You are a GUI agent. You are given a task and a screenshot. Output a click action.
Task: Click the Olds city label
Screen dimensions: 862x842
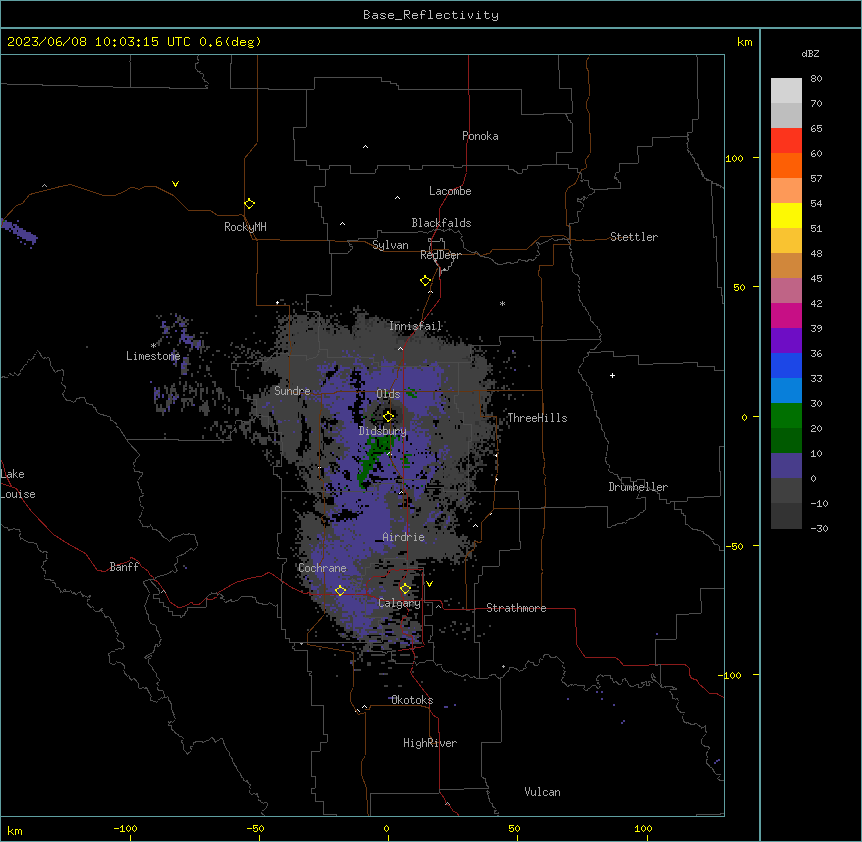coord(388,394)
